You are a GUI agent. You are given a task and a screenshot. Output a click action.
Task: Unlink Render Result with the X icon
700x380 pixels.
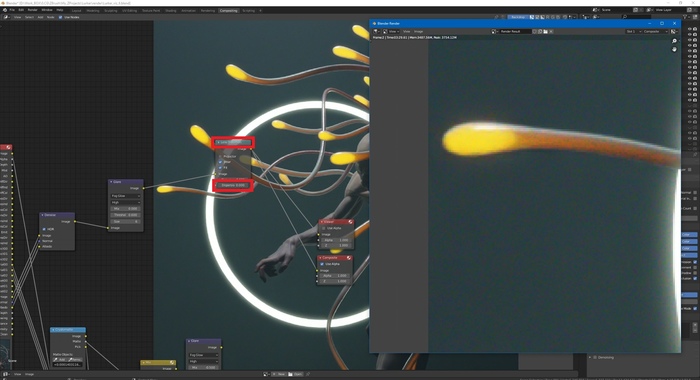pyautogui.click(x=551, y=31)
